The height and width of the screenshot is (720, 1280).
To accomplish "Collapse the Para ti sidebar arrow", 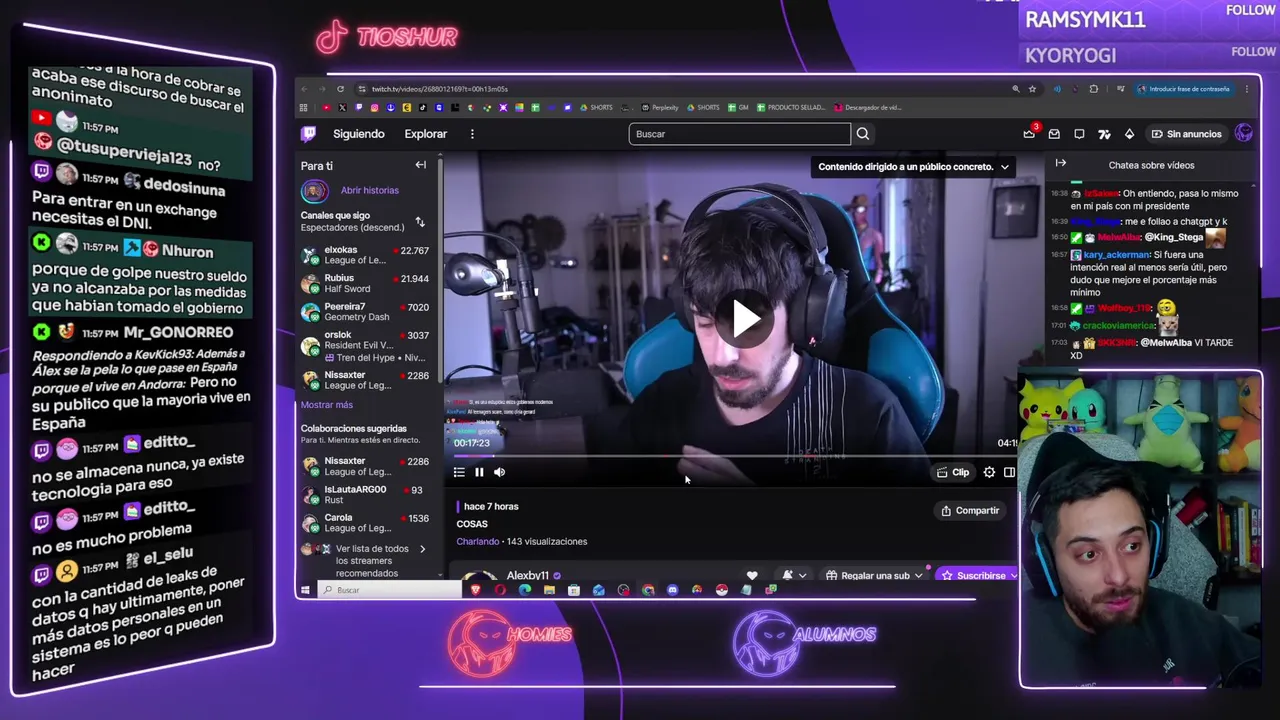I will tap(421, 165).
